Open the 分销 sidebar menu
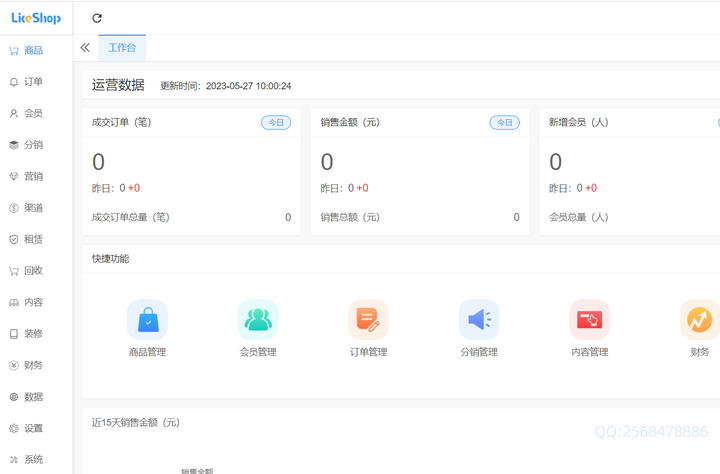720x474 pixels. coord(36,145)
